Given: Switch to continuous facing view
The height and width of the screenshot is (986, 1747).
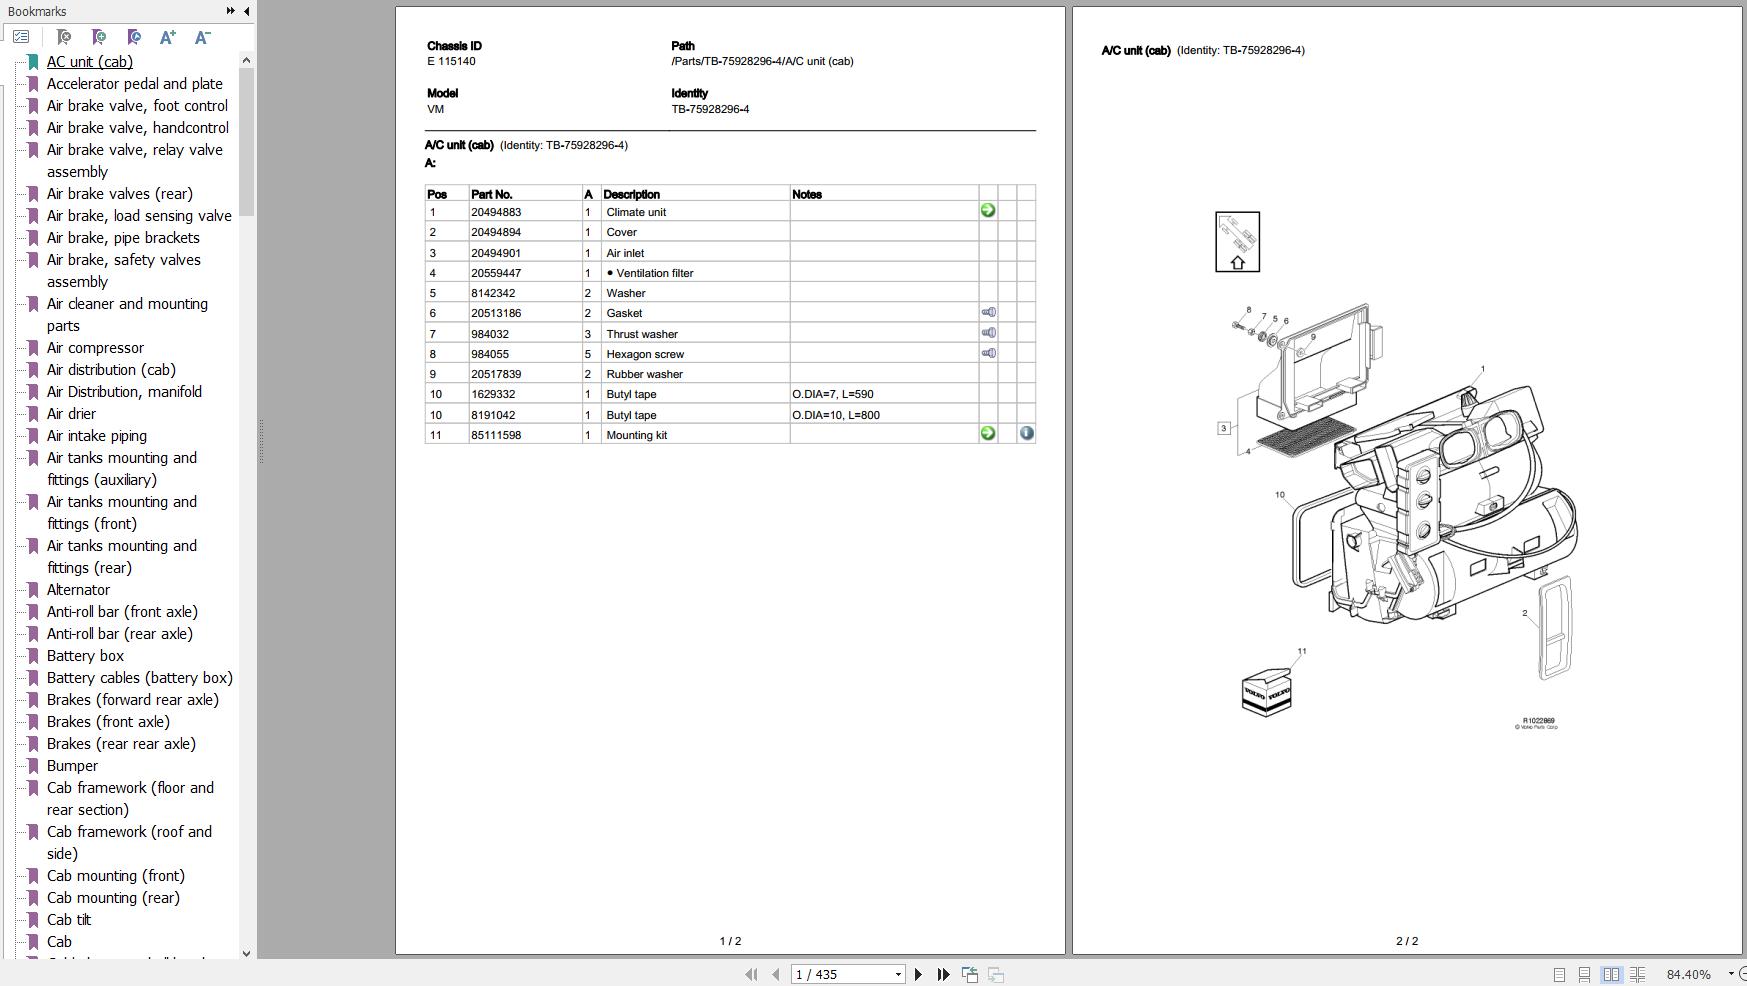Looking at the screenshot, I should (1637, 974).
